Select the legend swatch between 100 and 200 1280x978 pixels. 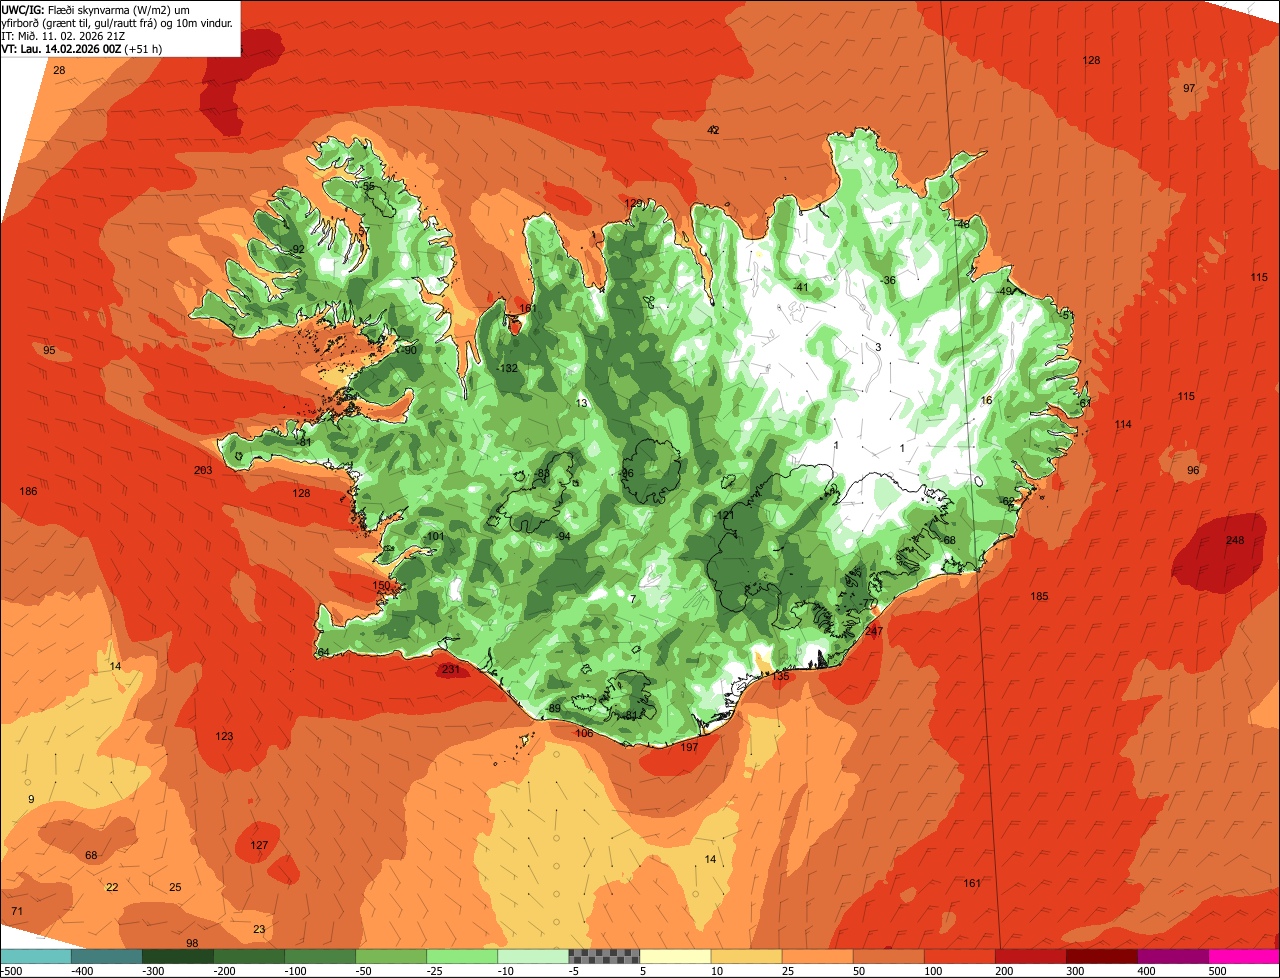point(960,956)
